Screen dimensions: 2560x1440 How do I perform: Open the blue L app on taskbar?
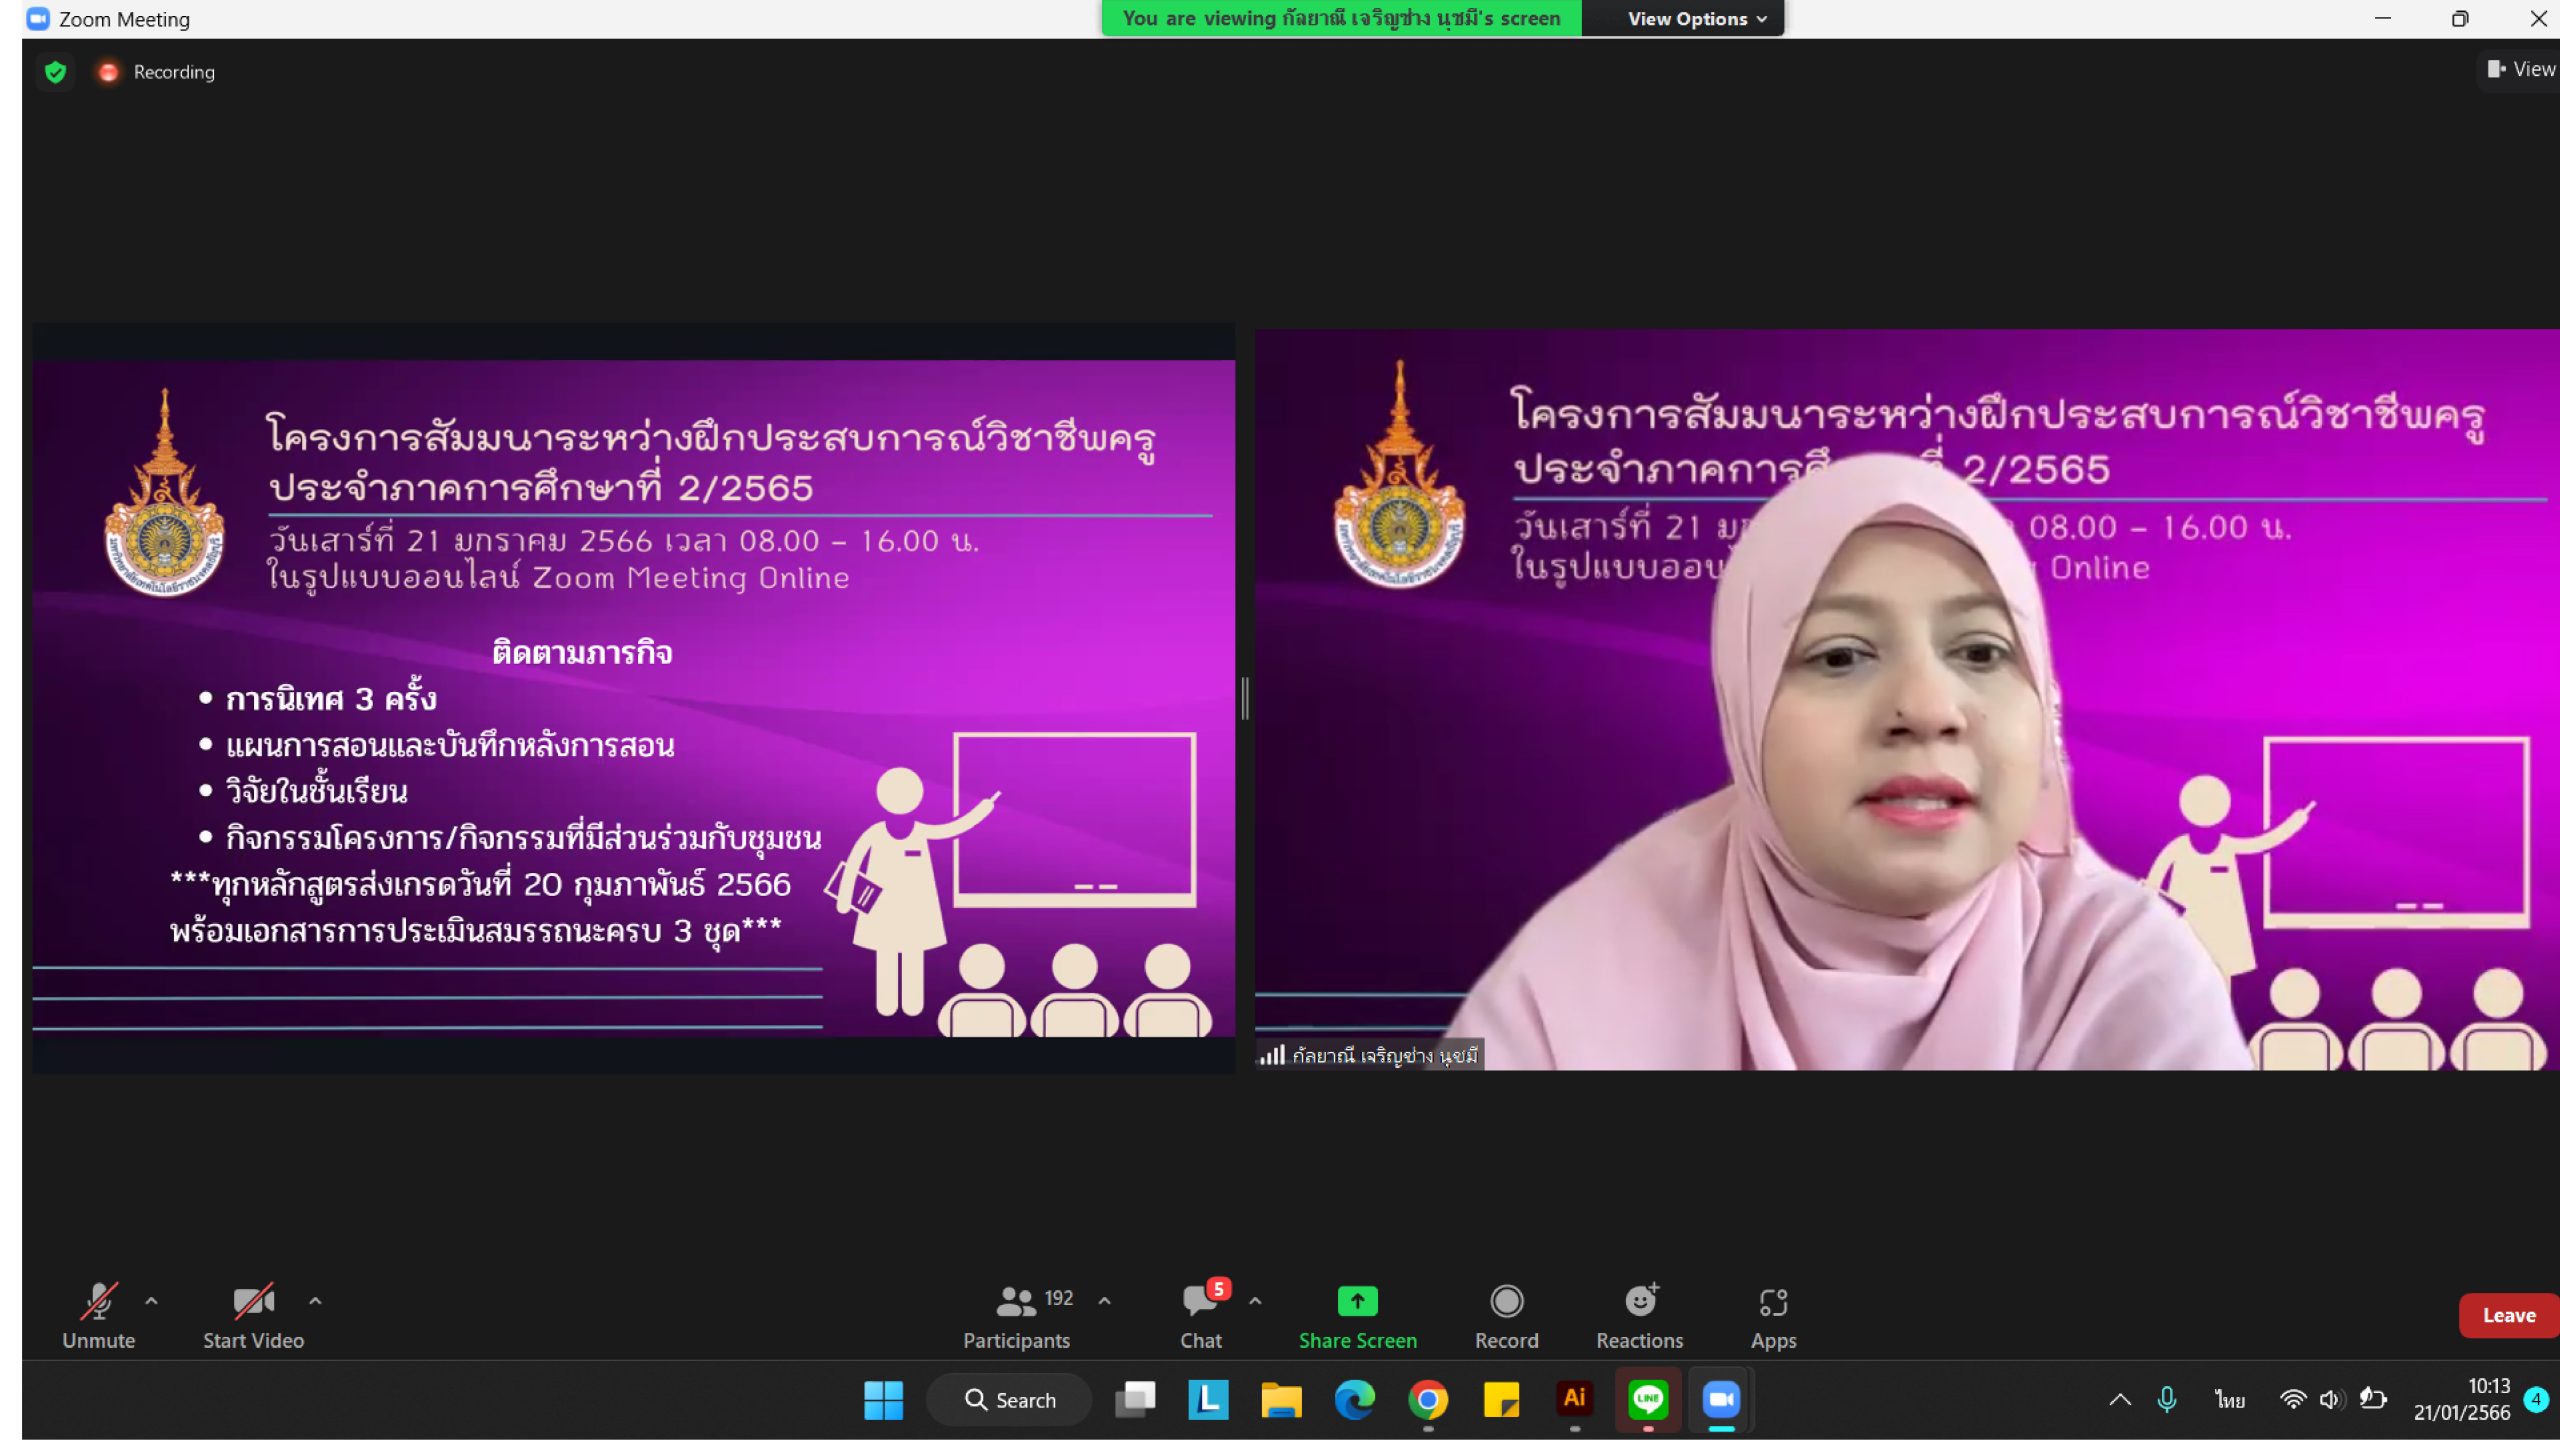(x=1208, y=1400)
